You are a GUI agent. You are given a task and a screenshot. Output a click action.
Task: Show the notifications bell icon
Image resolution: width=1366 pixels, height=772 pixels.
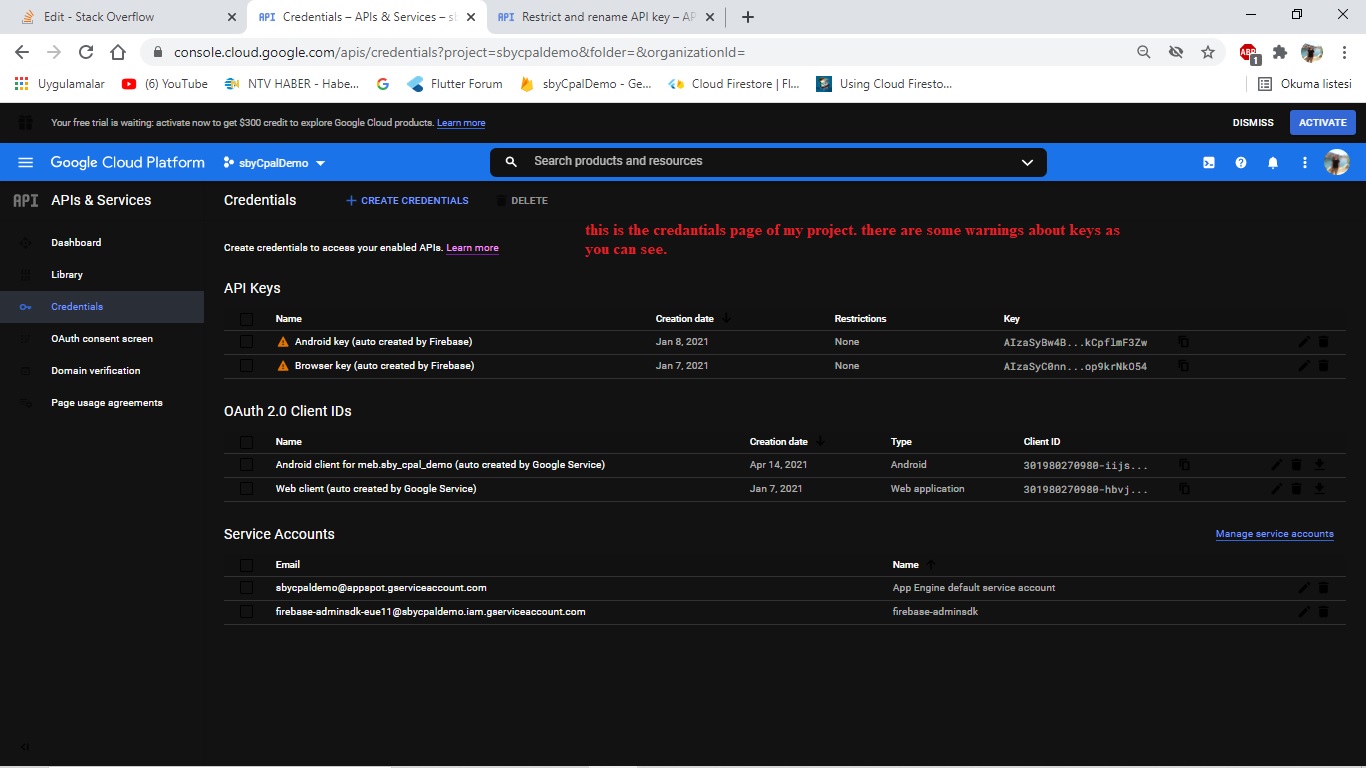pyautogui.click(x=1273, y=162)
